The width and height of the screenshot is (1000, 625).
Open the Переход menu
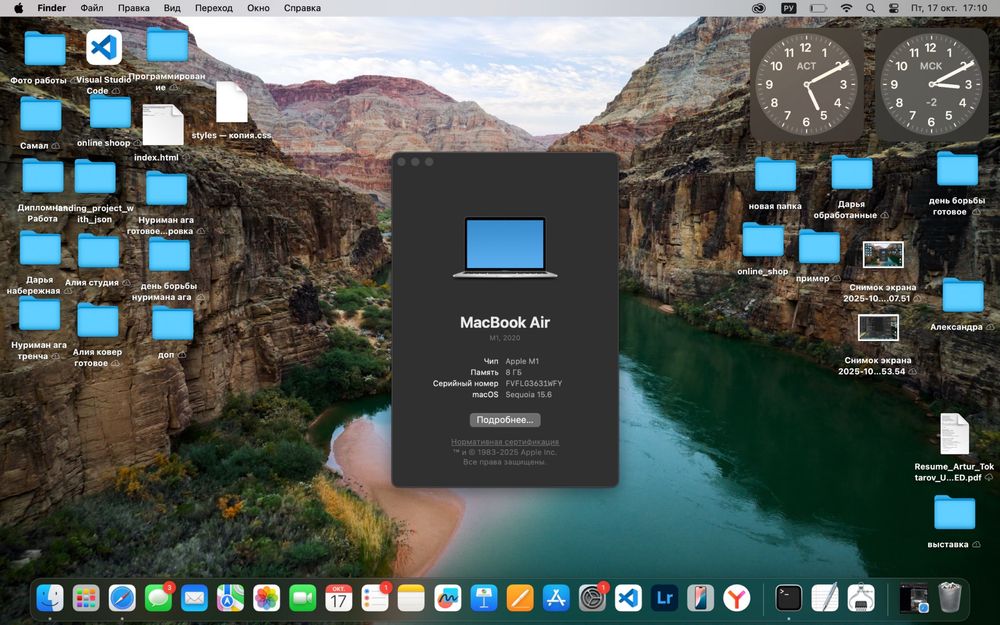point(214,8)
